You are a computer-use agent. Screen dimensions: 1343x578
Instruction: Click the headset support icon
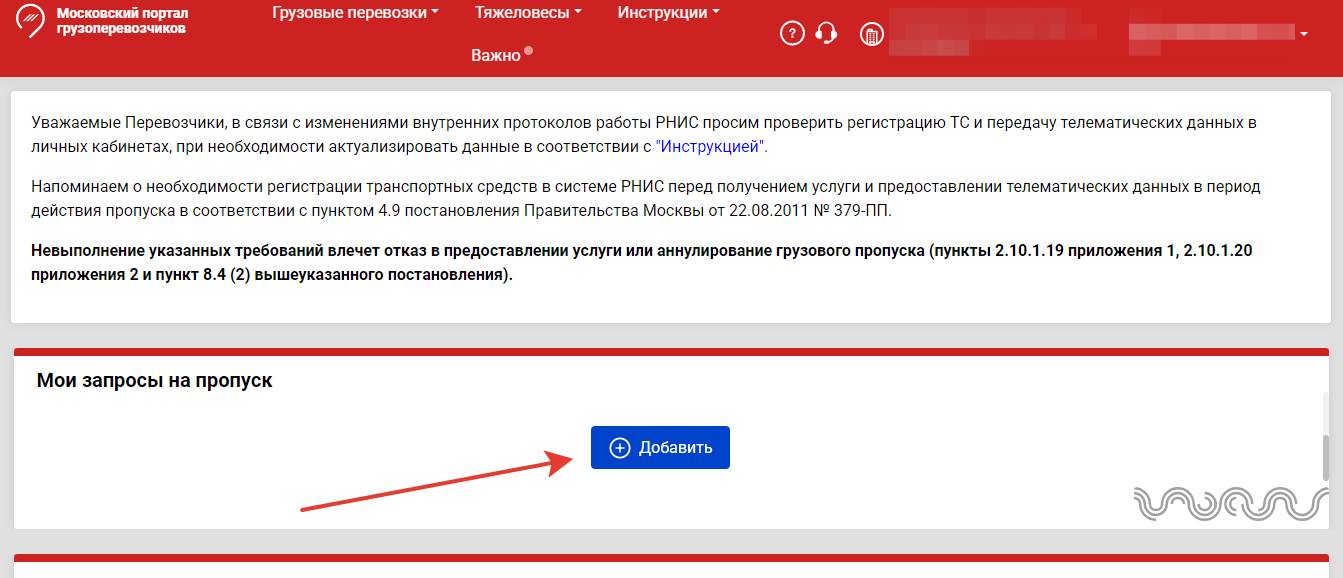point(826,34)
